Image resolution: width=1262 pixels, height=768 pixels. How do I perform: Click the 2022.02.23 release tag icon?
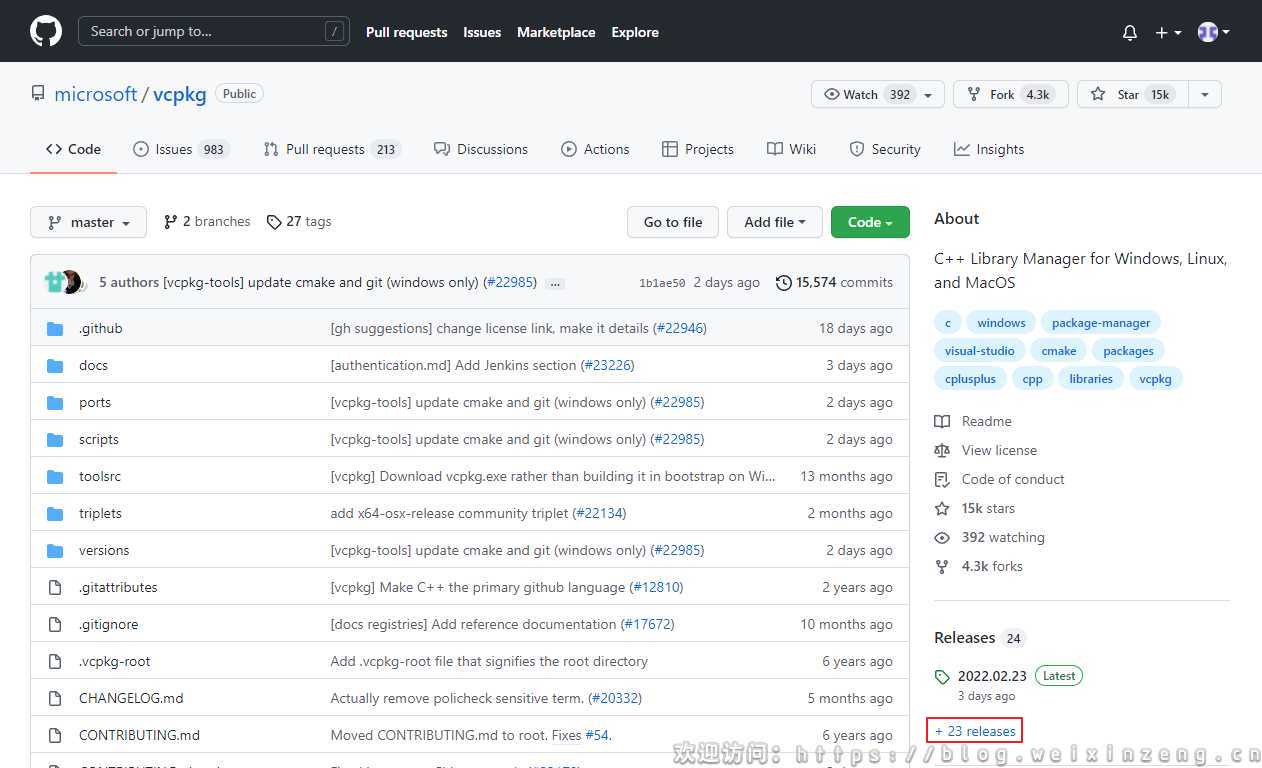click(942, 677)
